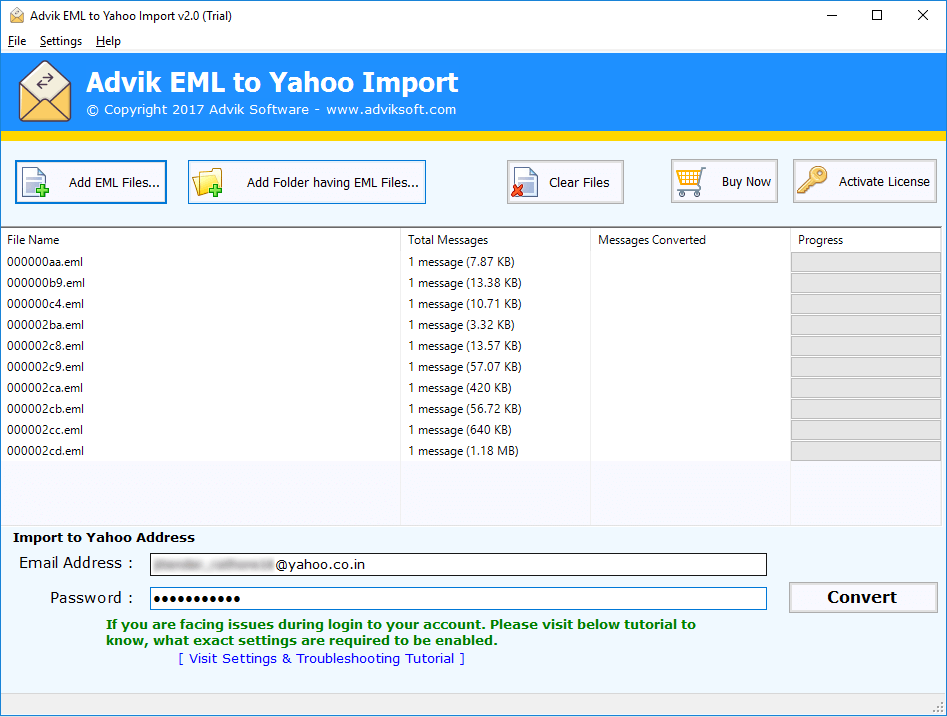Click the Activate License key icon

[x=812, y=181]
